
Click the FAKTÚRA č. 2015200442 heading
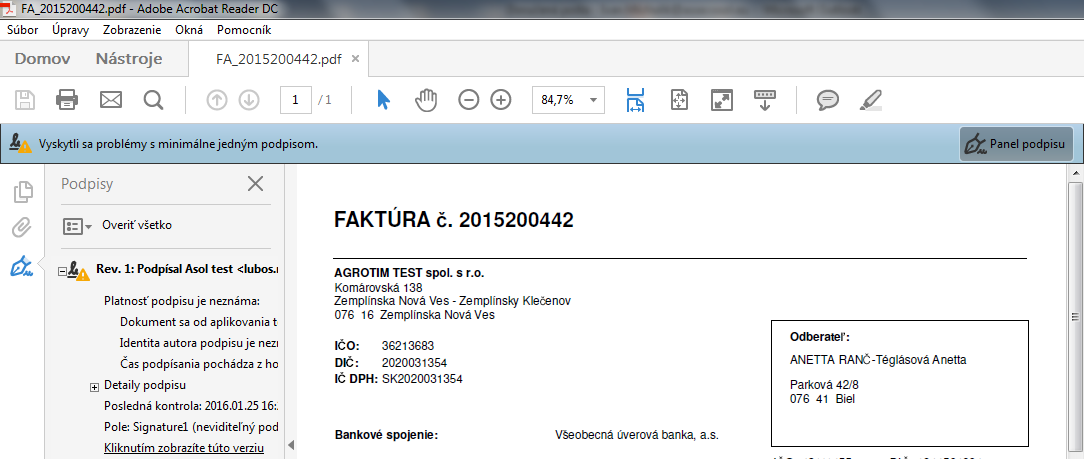pyautogui.click(x=454, y=220)
